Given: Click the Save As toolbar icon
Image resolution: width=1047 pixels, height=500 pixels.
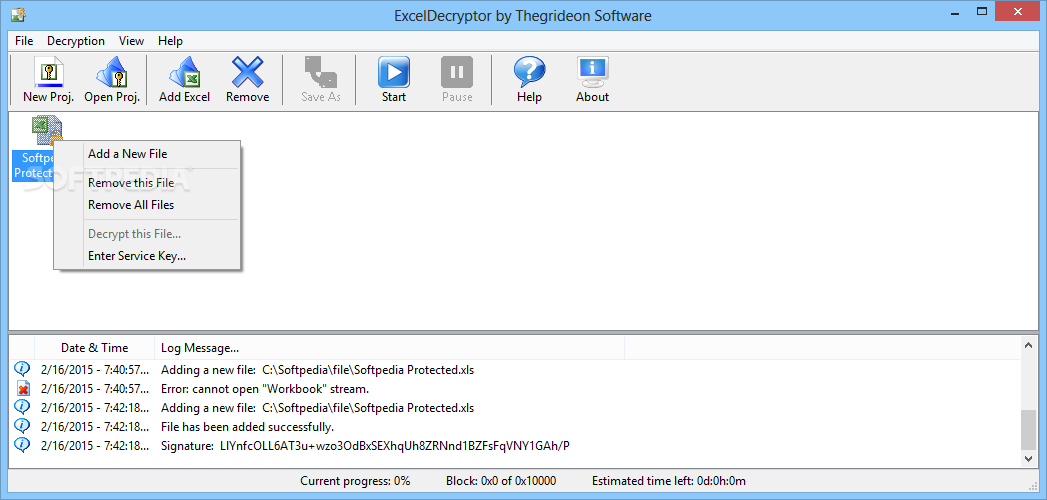Looking at the screenshot, I should coord(321,72).
